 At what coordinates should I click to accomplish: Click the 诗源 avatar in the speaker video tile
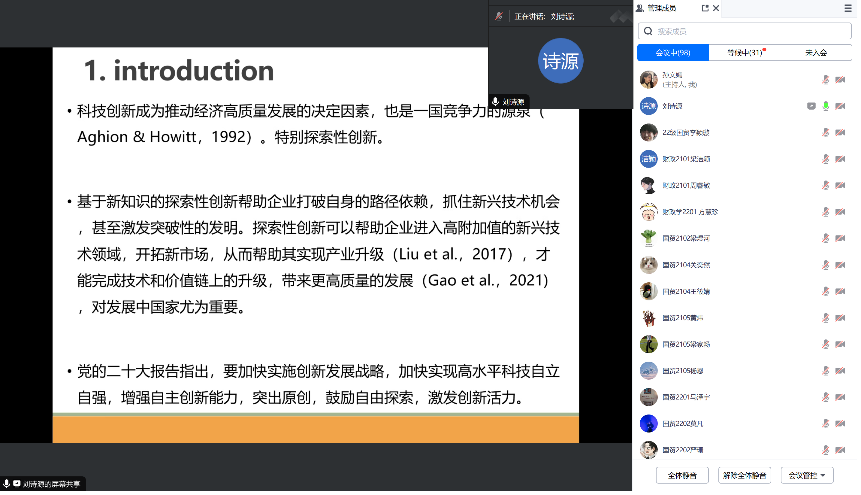[x=560, y=60]
